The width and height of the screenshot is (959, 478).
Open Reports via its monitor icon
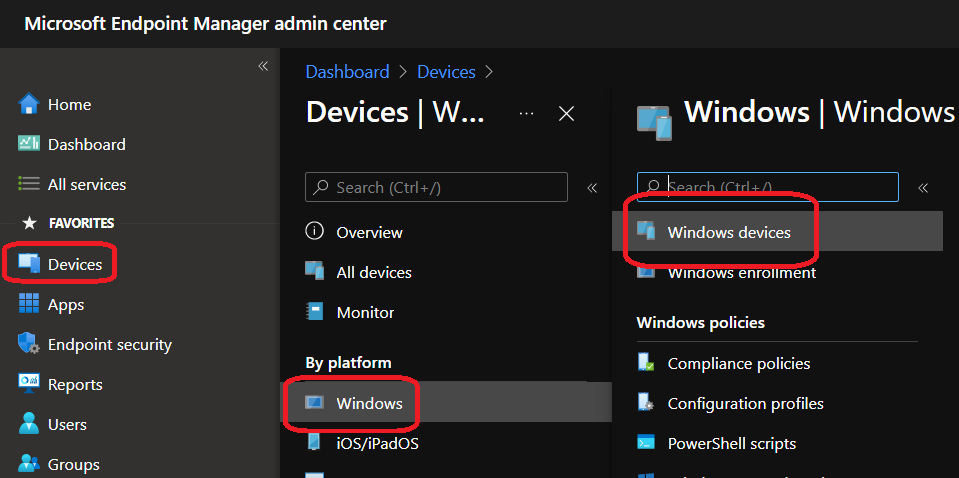click(x=29, y=384)
